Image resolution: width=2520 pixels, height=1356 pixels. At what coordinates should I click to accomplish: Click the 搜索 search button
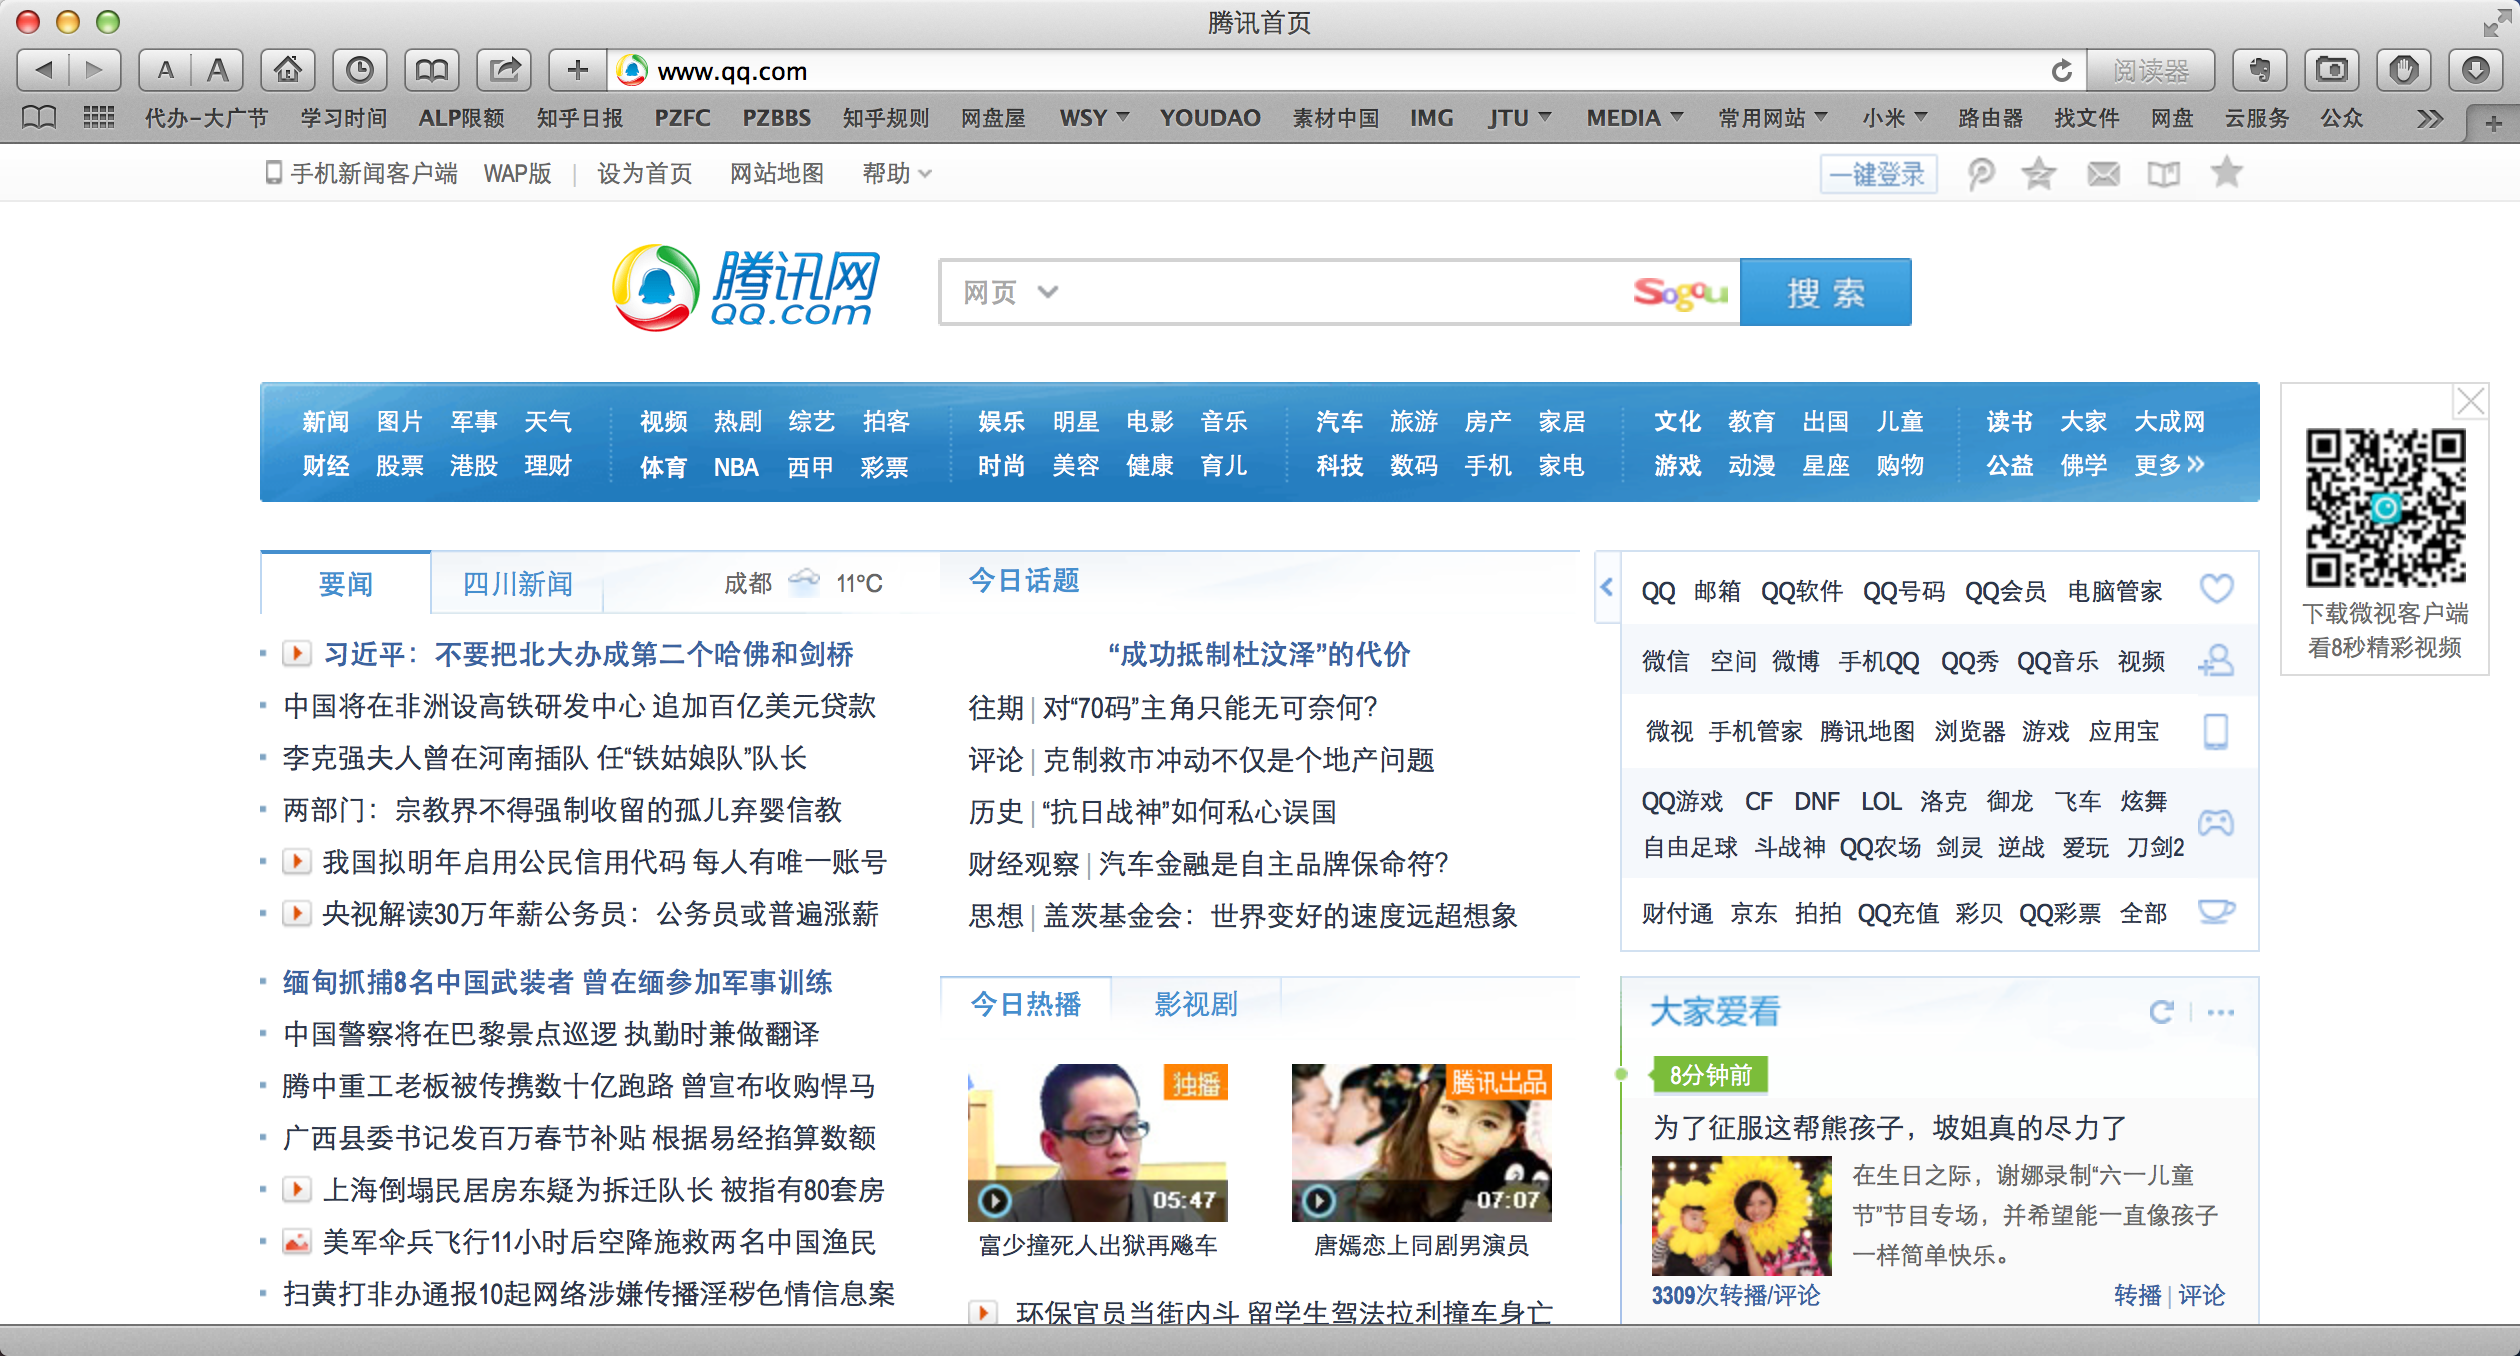pos(1825,292)
